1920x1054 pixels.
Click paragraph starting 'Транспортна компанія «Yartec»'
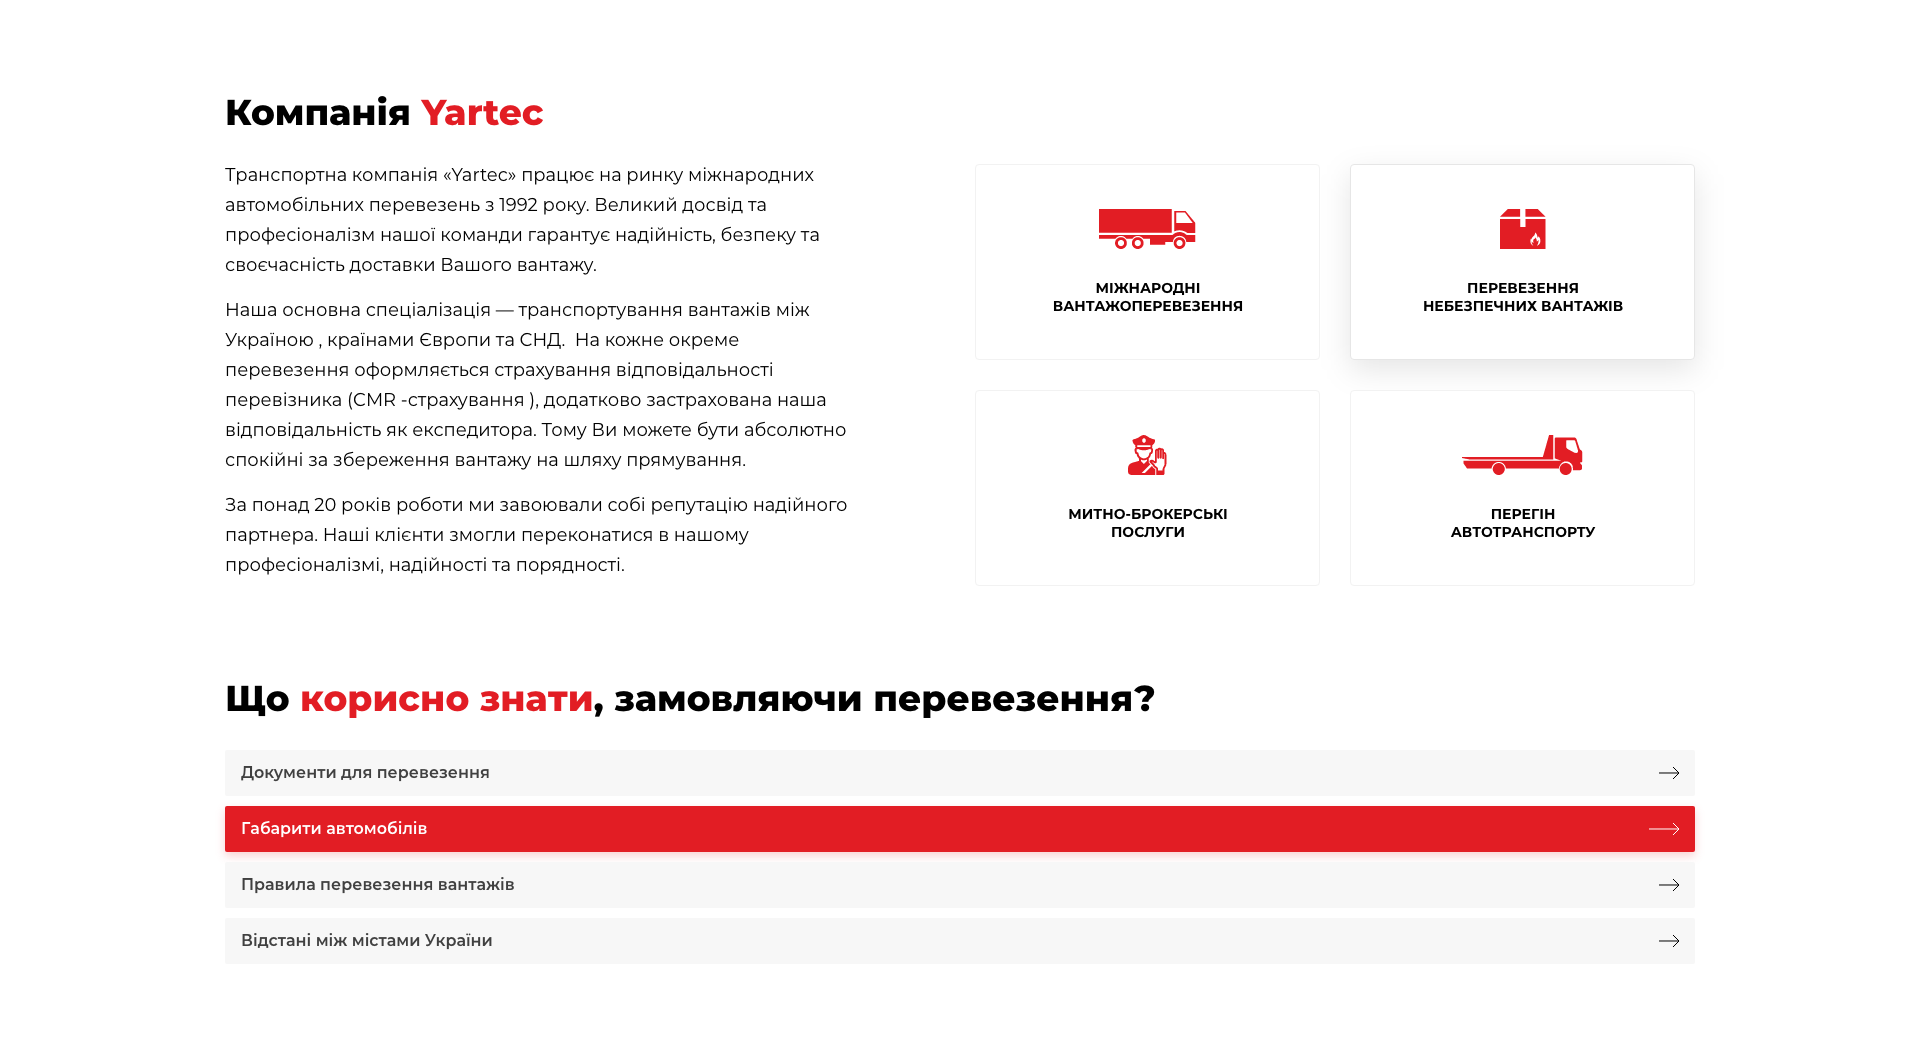coord(522,220)
